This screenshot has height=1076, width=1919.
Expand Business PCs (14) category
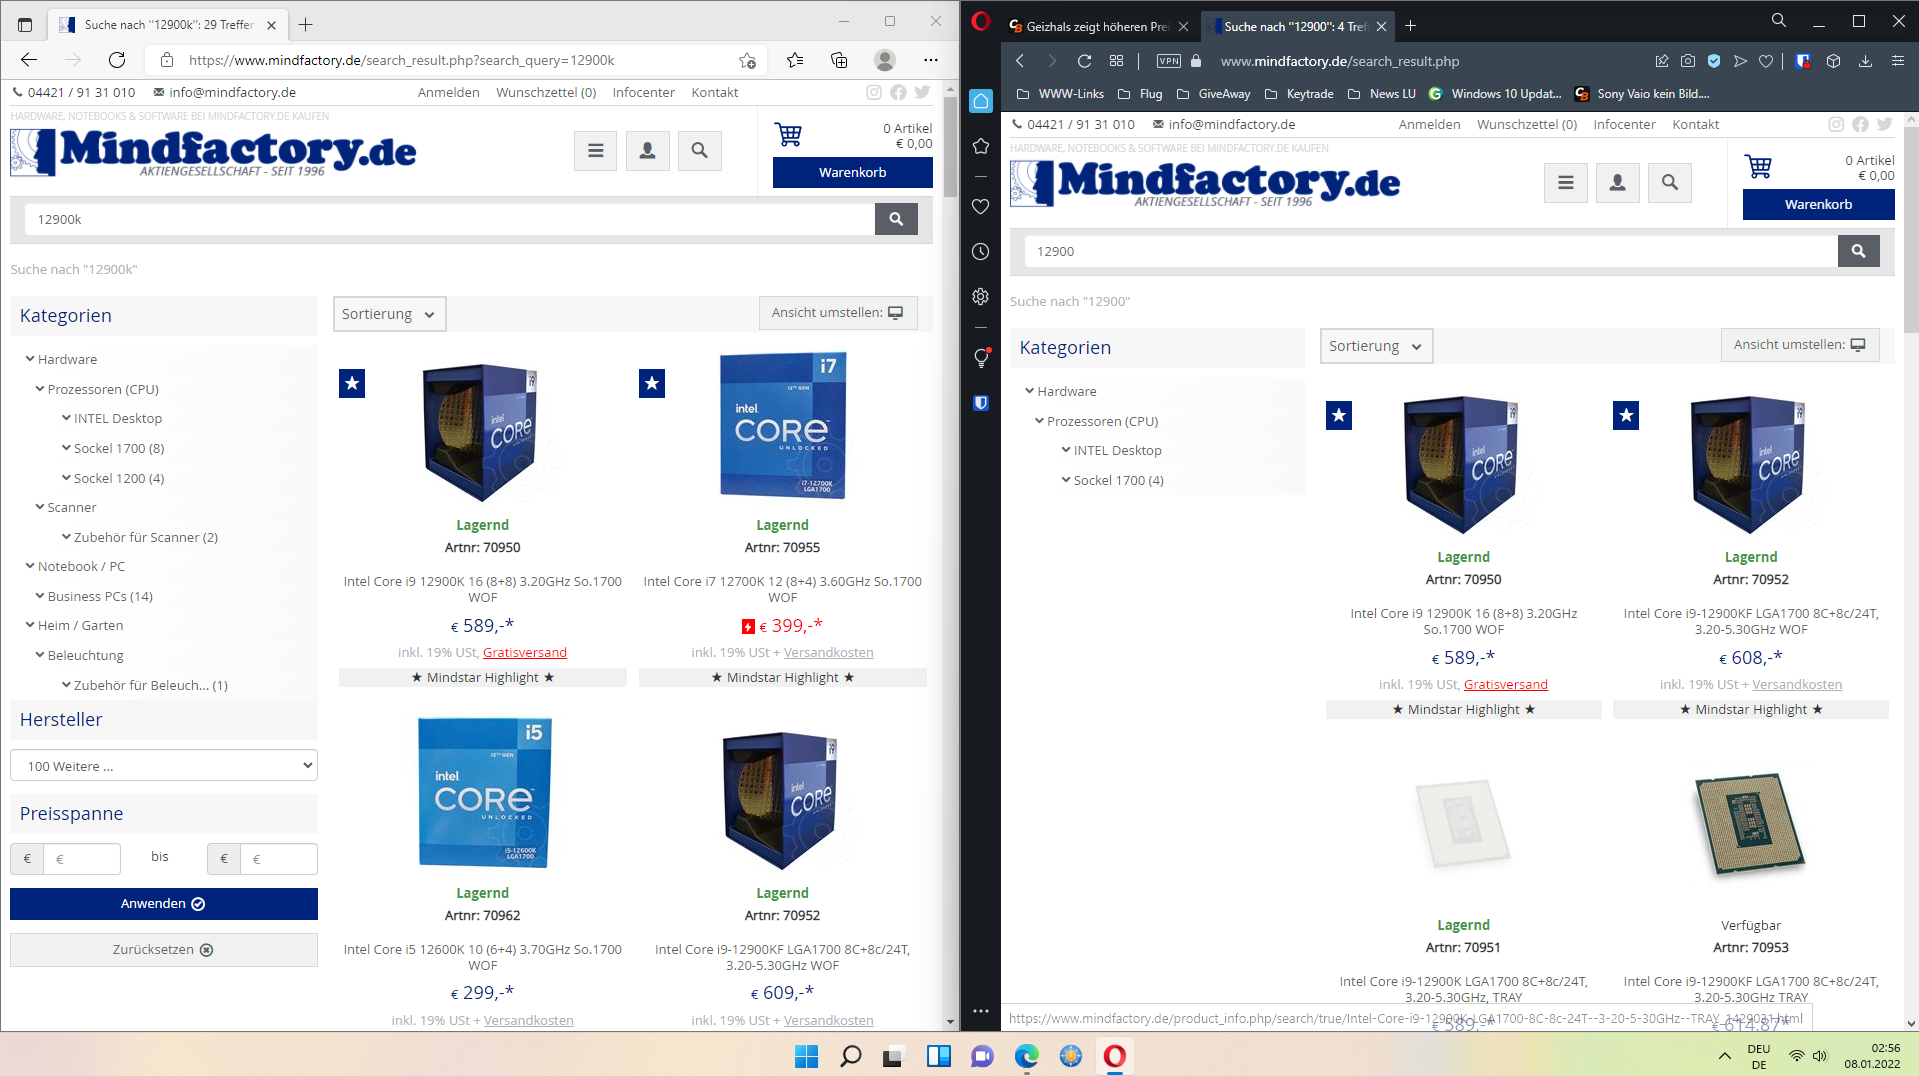[x=94, y=596]
